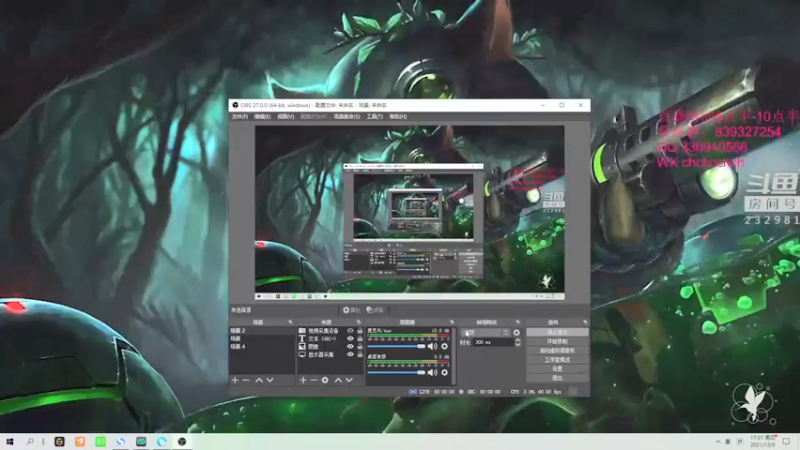Click the 退出 exit button
800x450 pixels.
(x=557, y=378)
